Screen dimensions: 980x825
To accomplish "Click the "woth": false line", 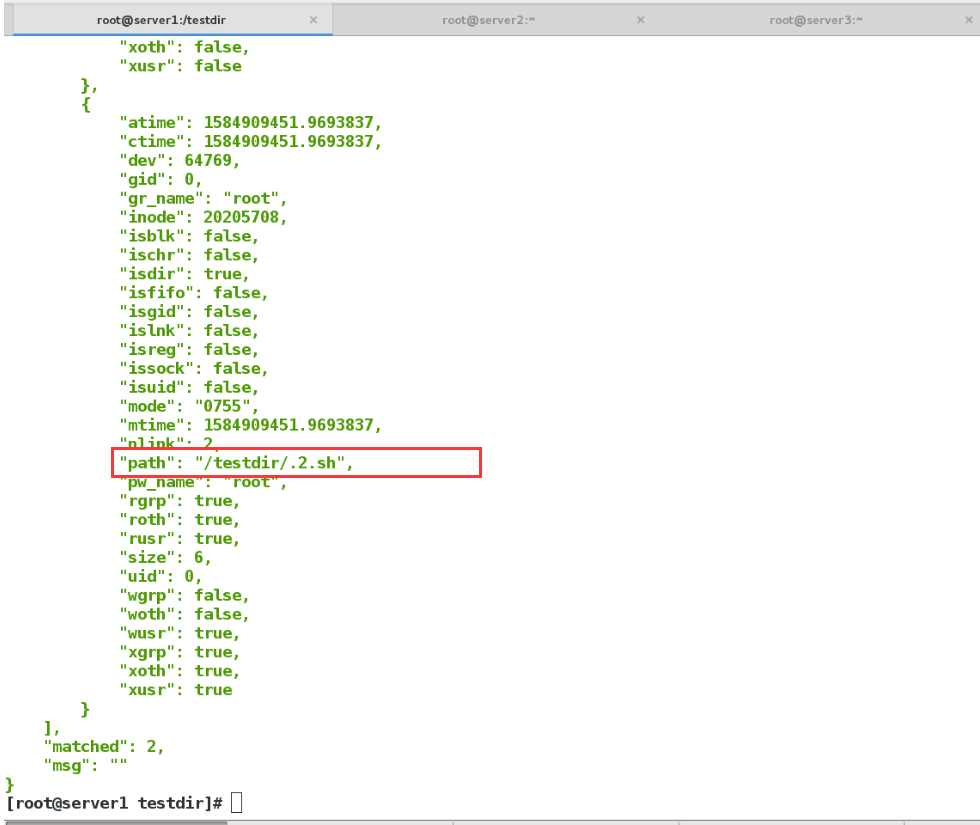I will click(184, 614).
